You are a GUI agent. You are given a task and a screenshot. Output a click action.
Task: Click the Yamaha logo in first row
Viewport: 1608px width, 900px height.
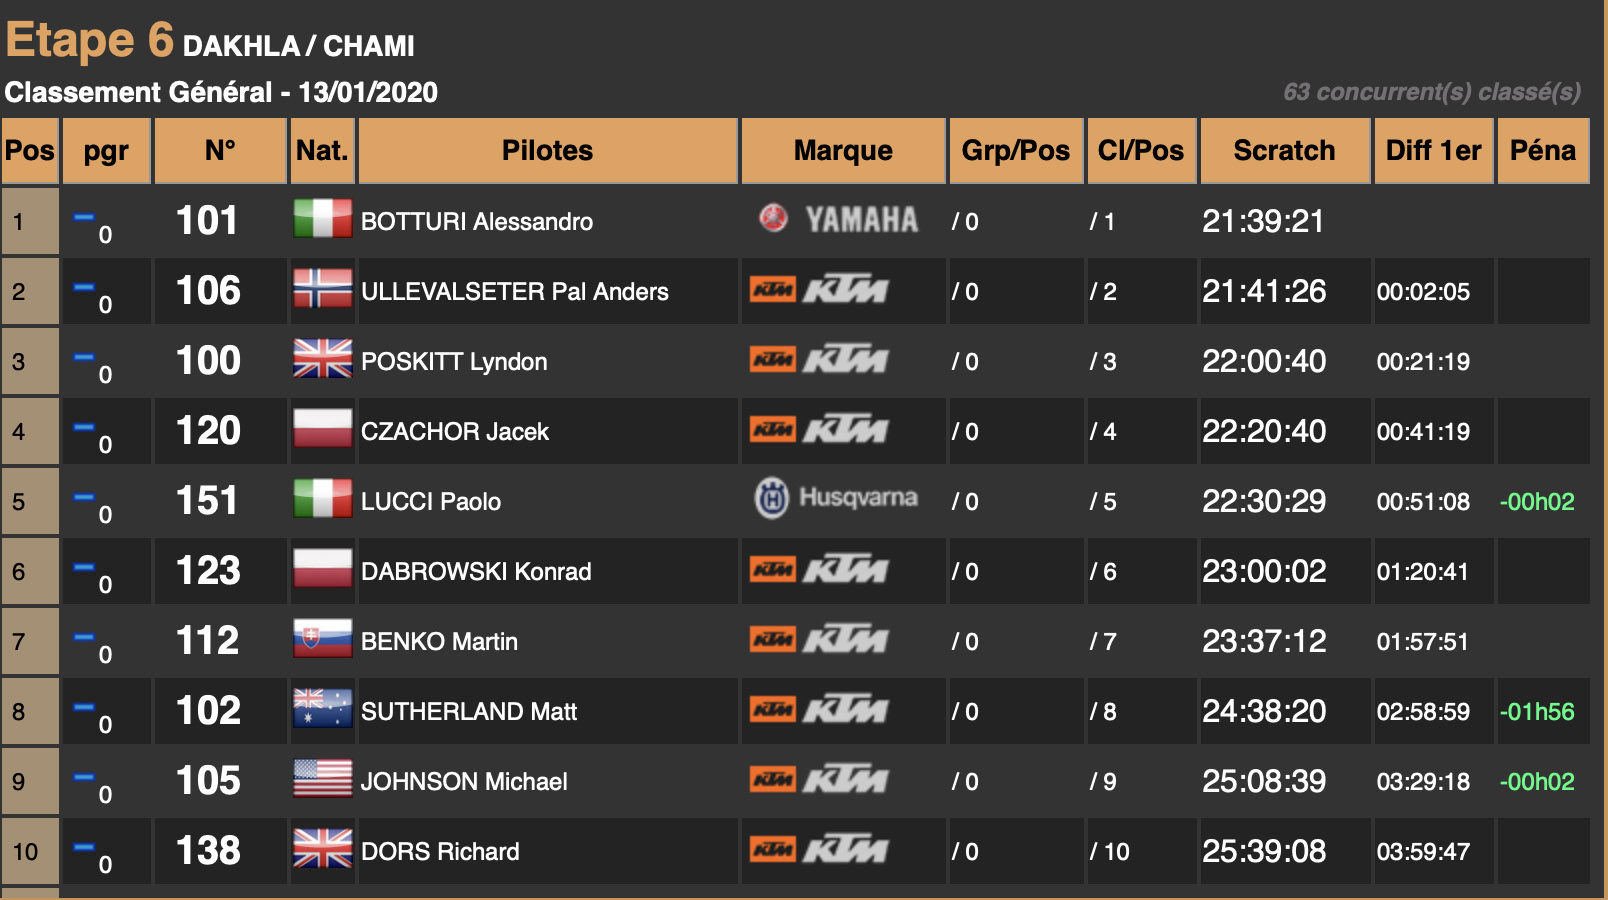point(838,219)
